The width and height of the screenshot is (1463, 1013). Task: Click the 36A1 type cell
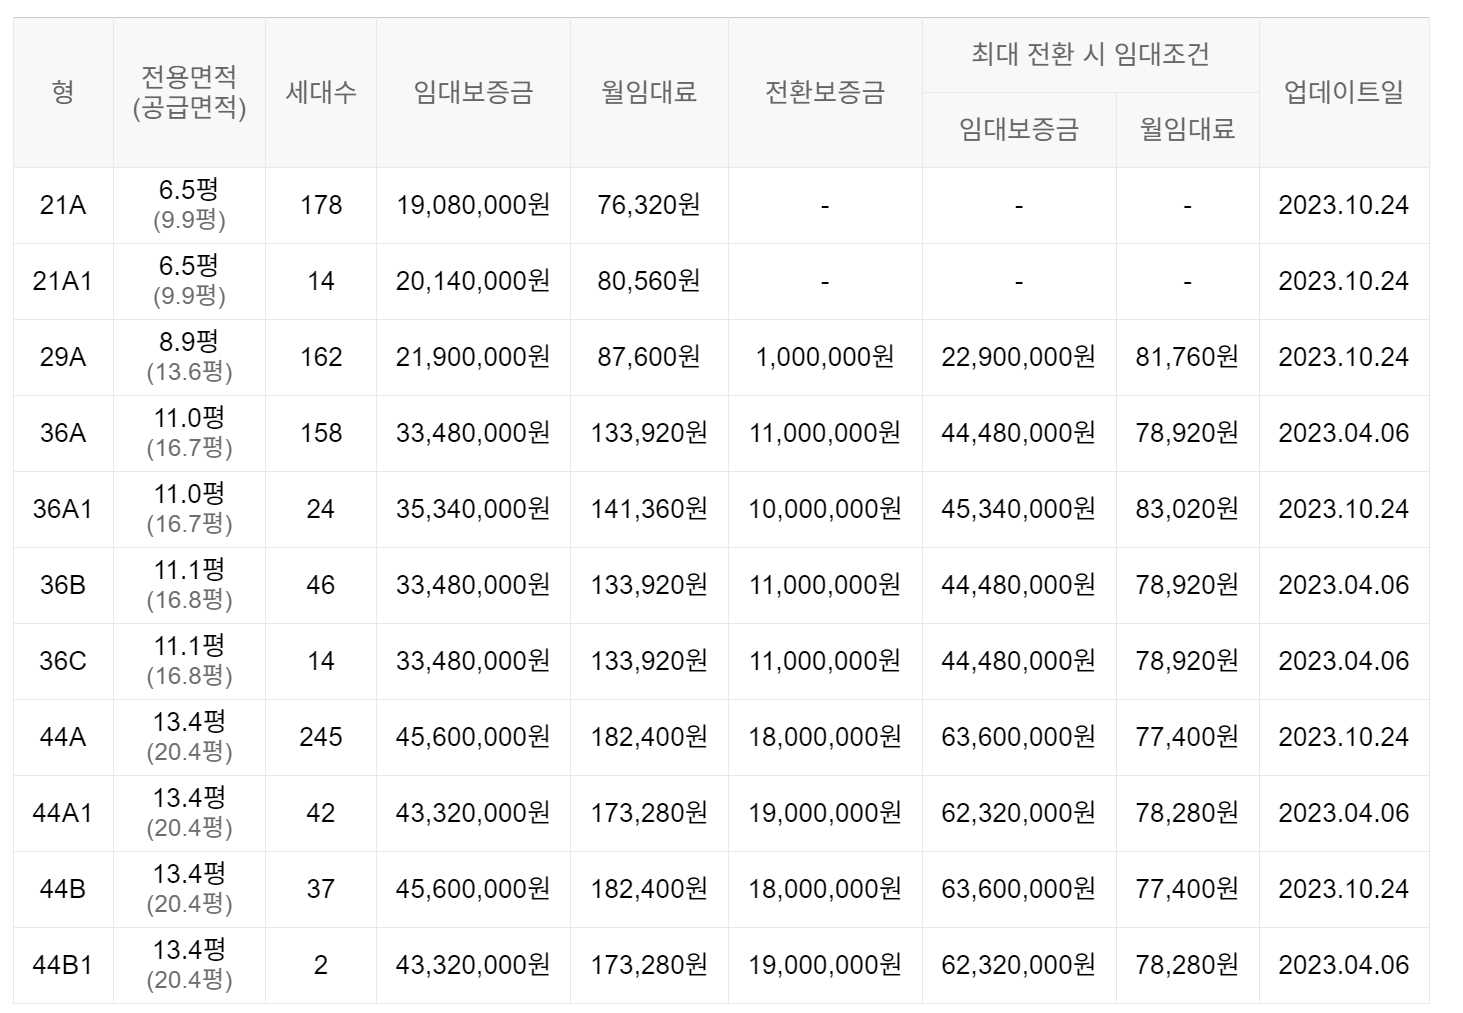[63, 509]
